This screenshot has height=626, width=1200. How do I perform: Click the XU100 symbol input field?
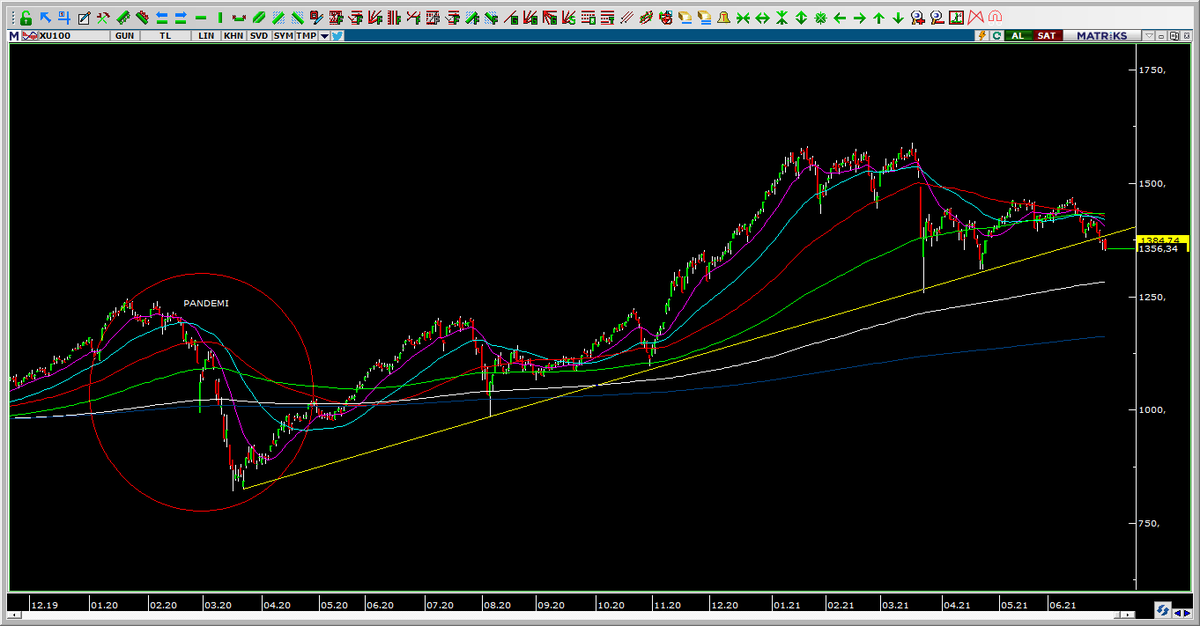pos(70,35)
